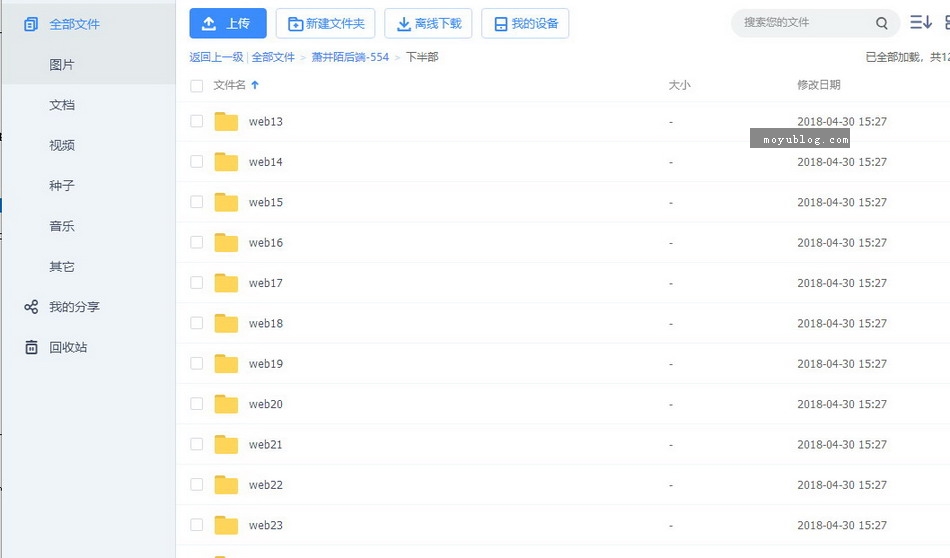
Task: Go back via 返回上一级 link
Action: 216,58
